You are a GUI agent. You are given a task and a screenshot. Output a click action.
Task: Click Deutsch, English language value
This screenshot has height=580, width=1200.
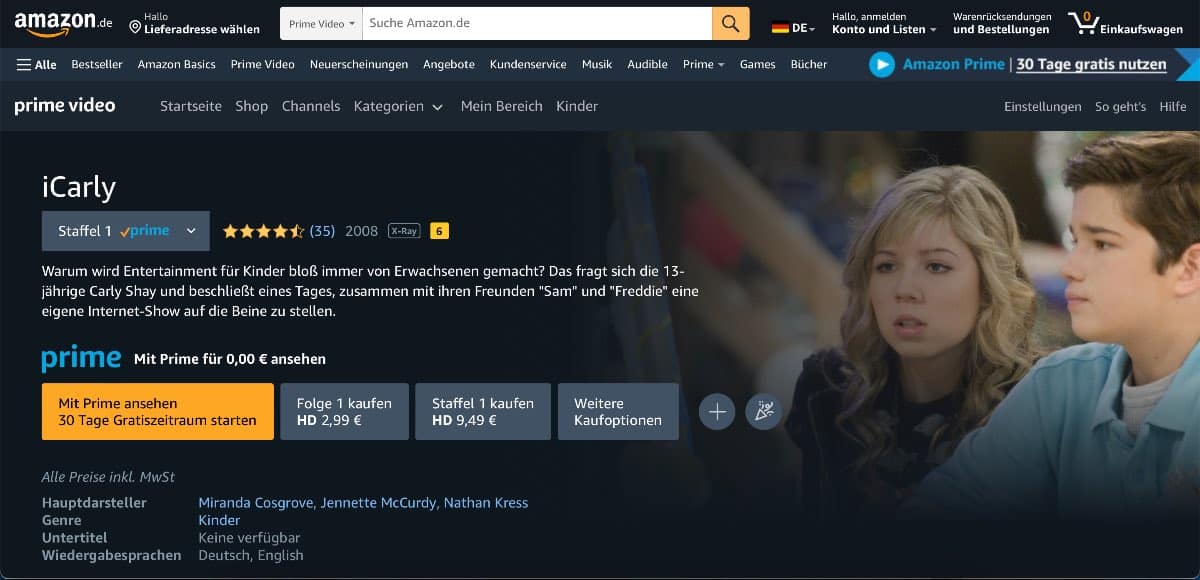(x=250, y=555)
